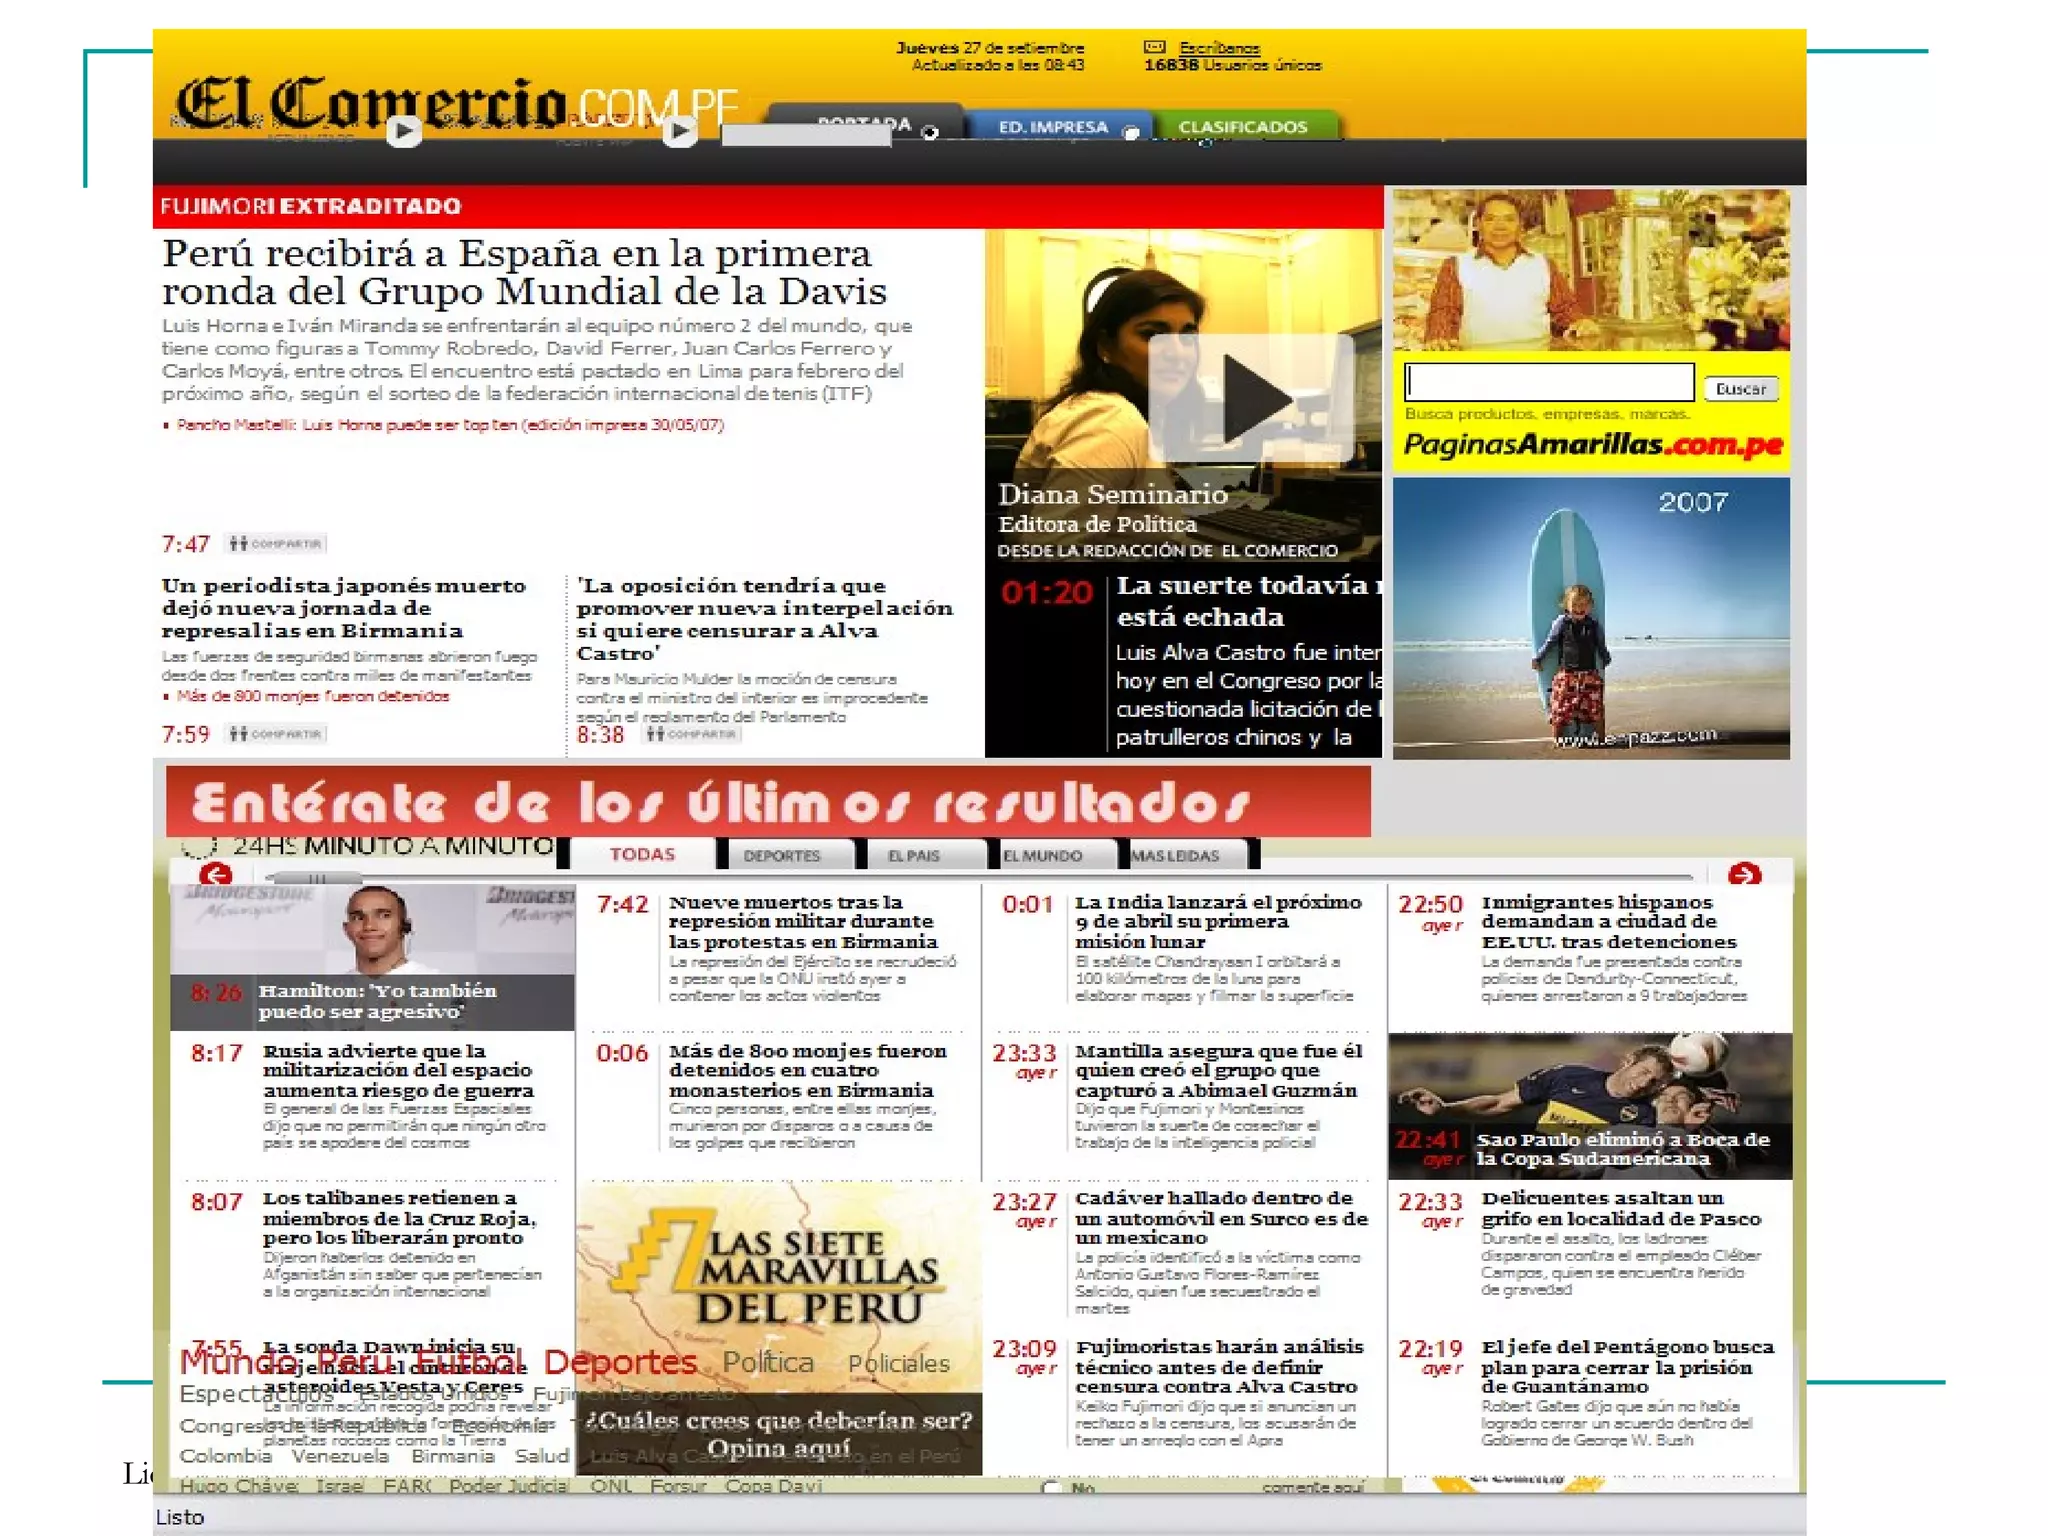Click the red right arrow in news ticker
The image size is (2048, 1536).
[x=1743, y=875]
